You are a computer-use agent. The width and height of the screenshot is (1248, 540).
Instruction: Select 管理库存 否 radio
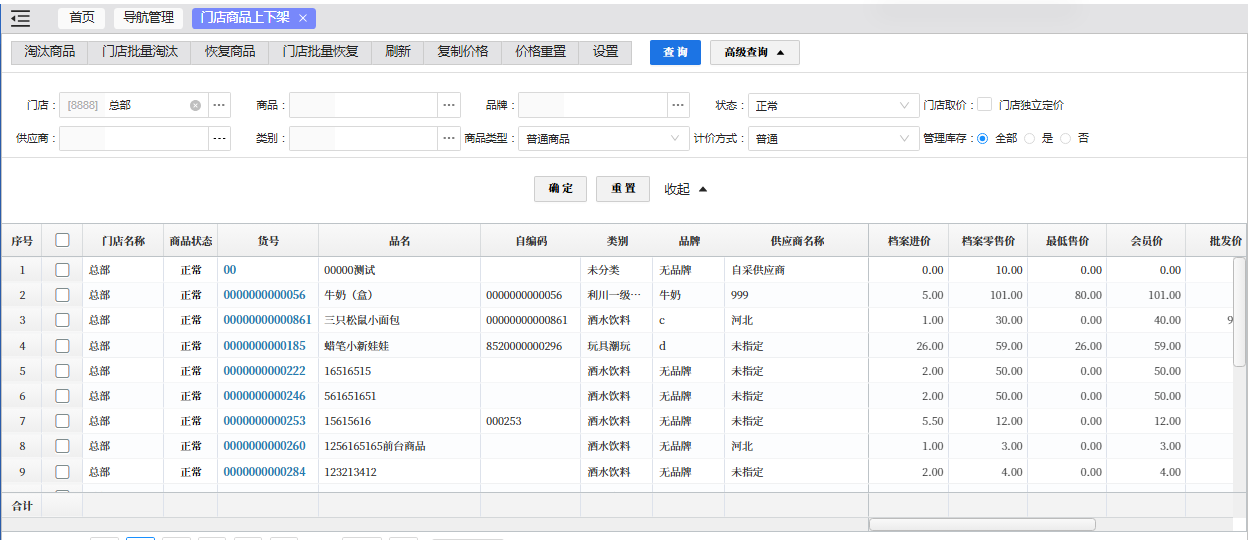1065,139
